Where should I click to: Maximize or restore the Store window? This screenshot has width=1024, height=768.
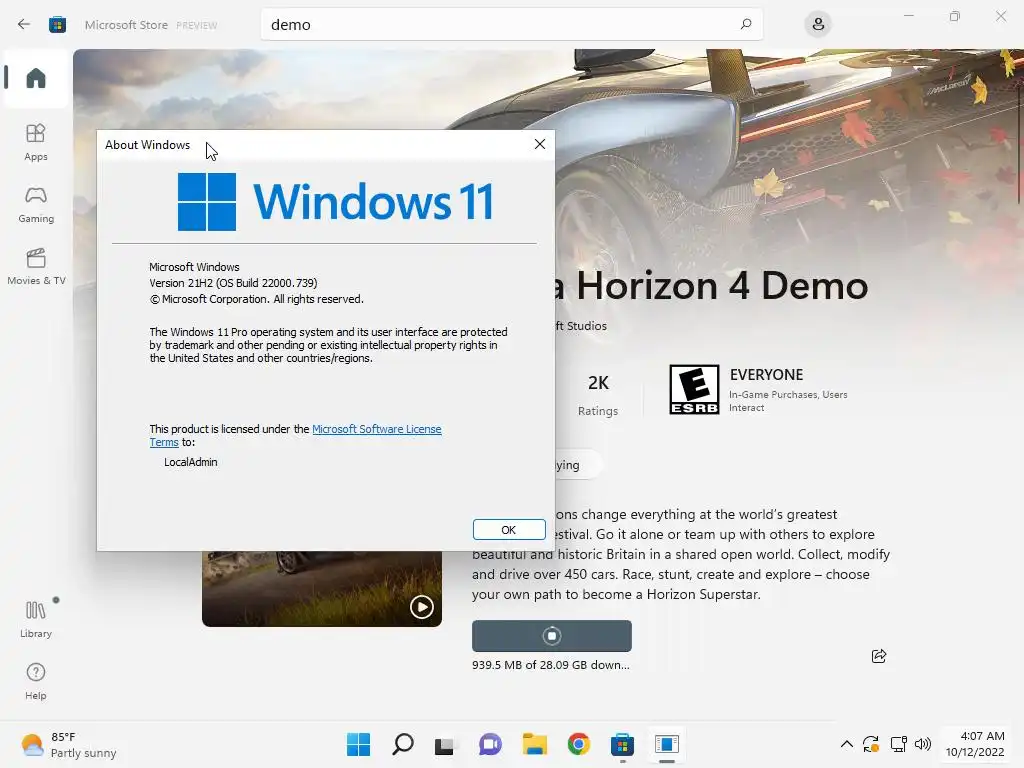tap(955, 16)
